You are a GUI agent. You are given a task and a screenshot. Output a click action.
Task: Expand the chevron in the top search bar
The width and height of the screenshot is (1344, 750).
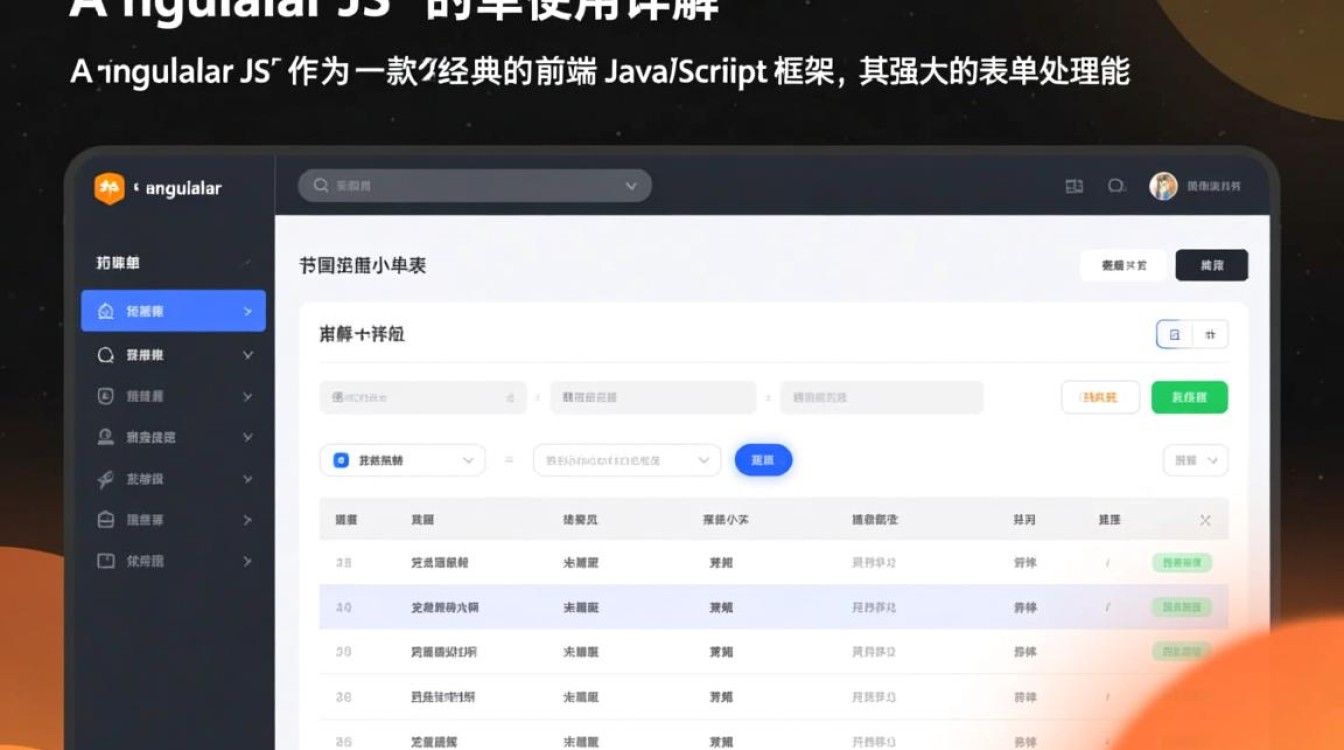click(631, 186)
